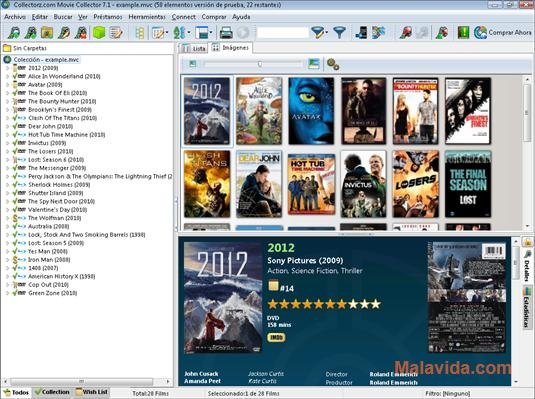The image size is (535, 399).
Task: Click the Amanda Peet cast link
Action: pyautogui.click(x=202, y=381)
